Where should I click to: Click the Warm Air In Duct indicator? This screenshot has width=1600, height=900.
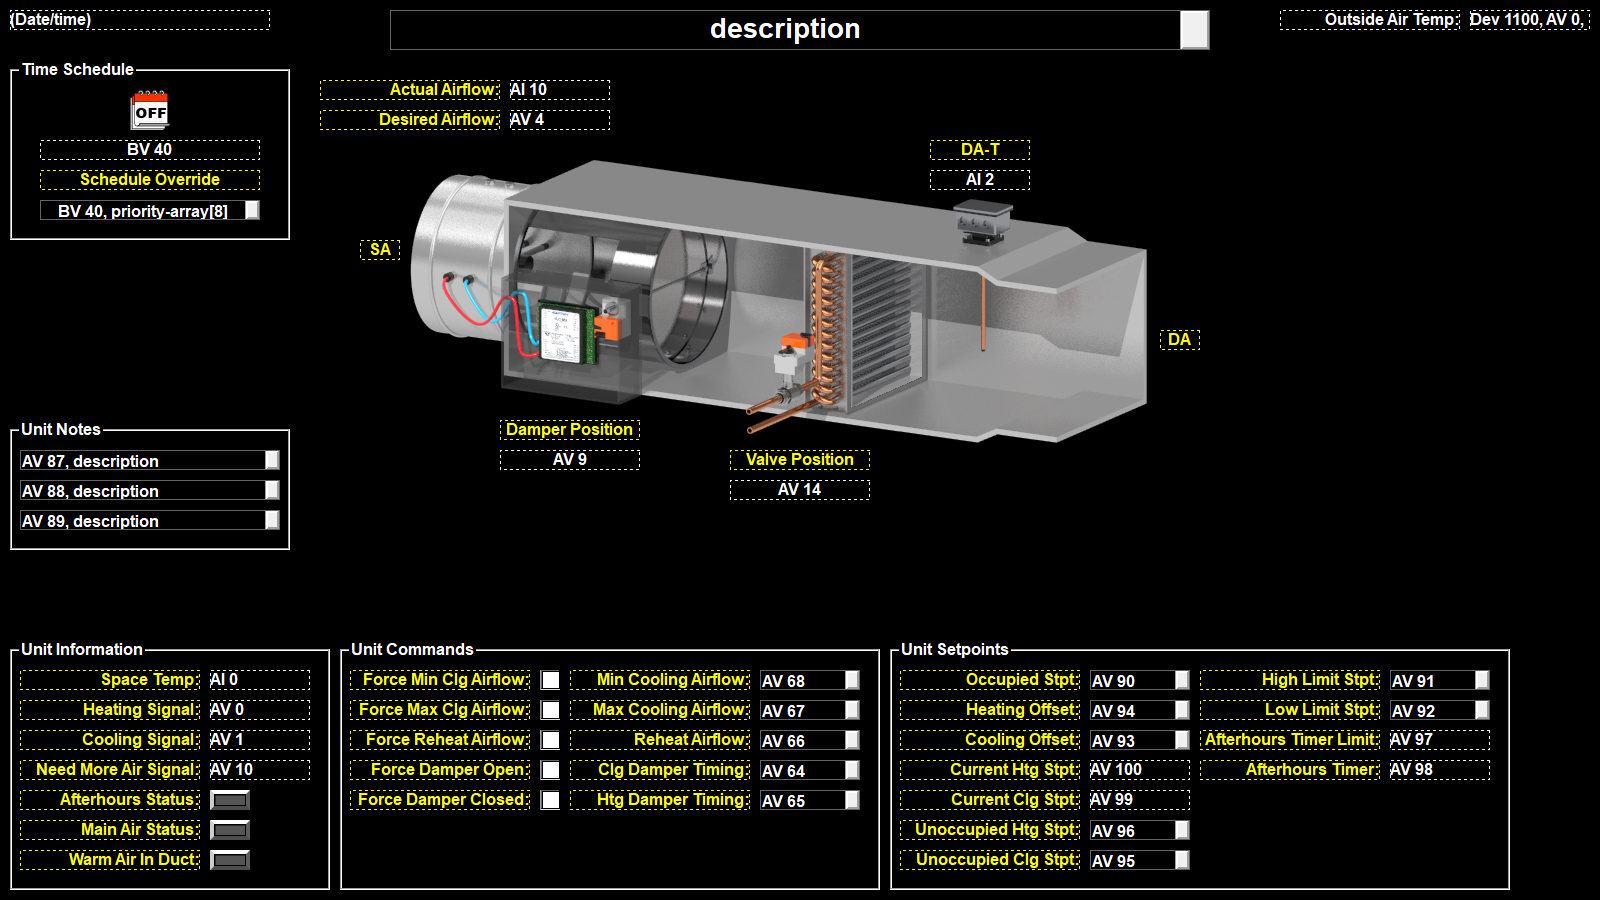[230, 860]
